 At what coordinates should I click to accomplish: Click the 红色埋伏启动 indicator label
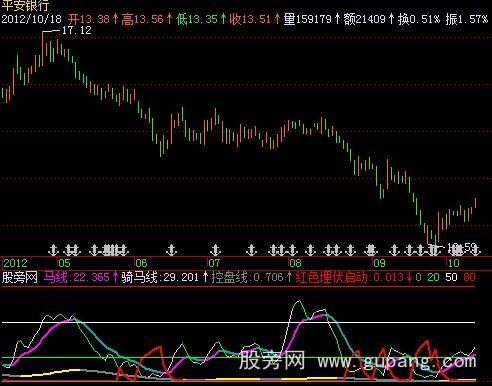click(x=331, y=277)
